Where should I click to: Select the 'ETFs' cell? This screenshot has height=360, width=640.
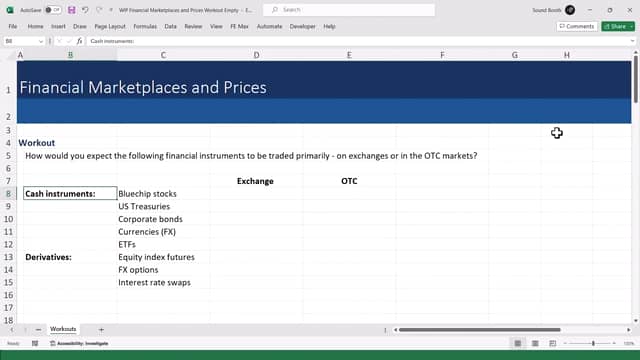pyautogui.click(x=163, y=244)
